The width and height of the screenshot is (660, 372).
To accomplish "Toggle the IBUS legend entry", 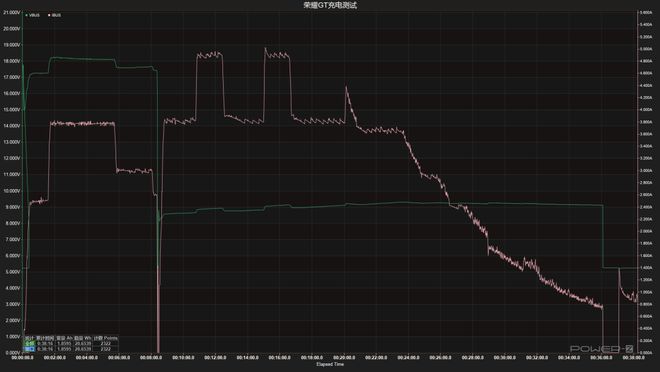I will tap(55, 15).
